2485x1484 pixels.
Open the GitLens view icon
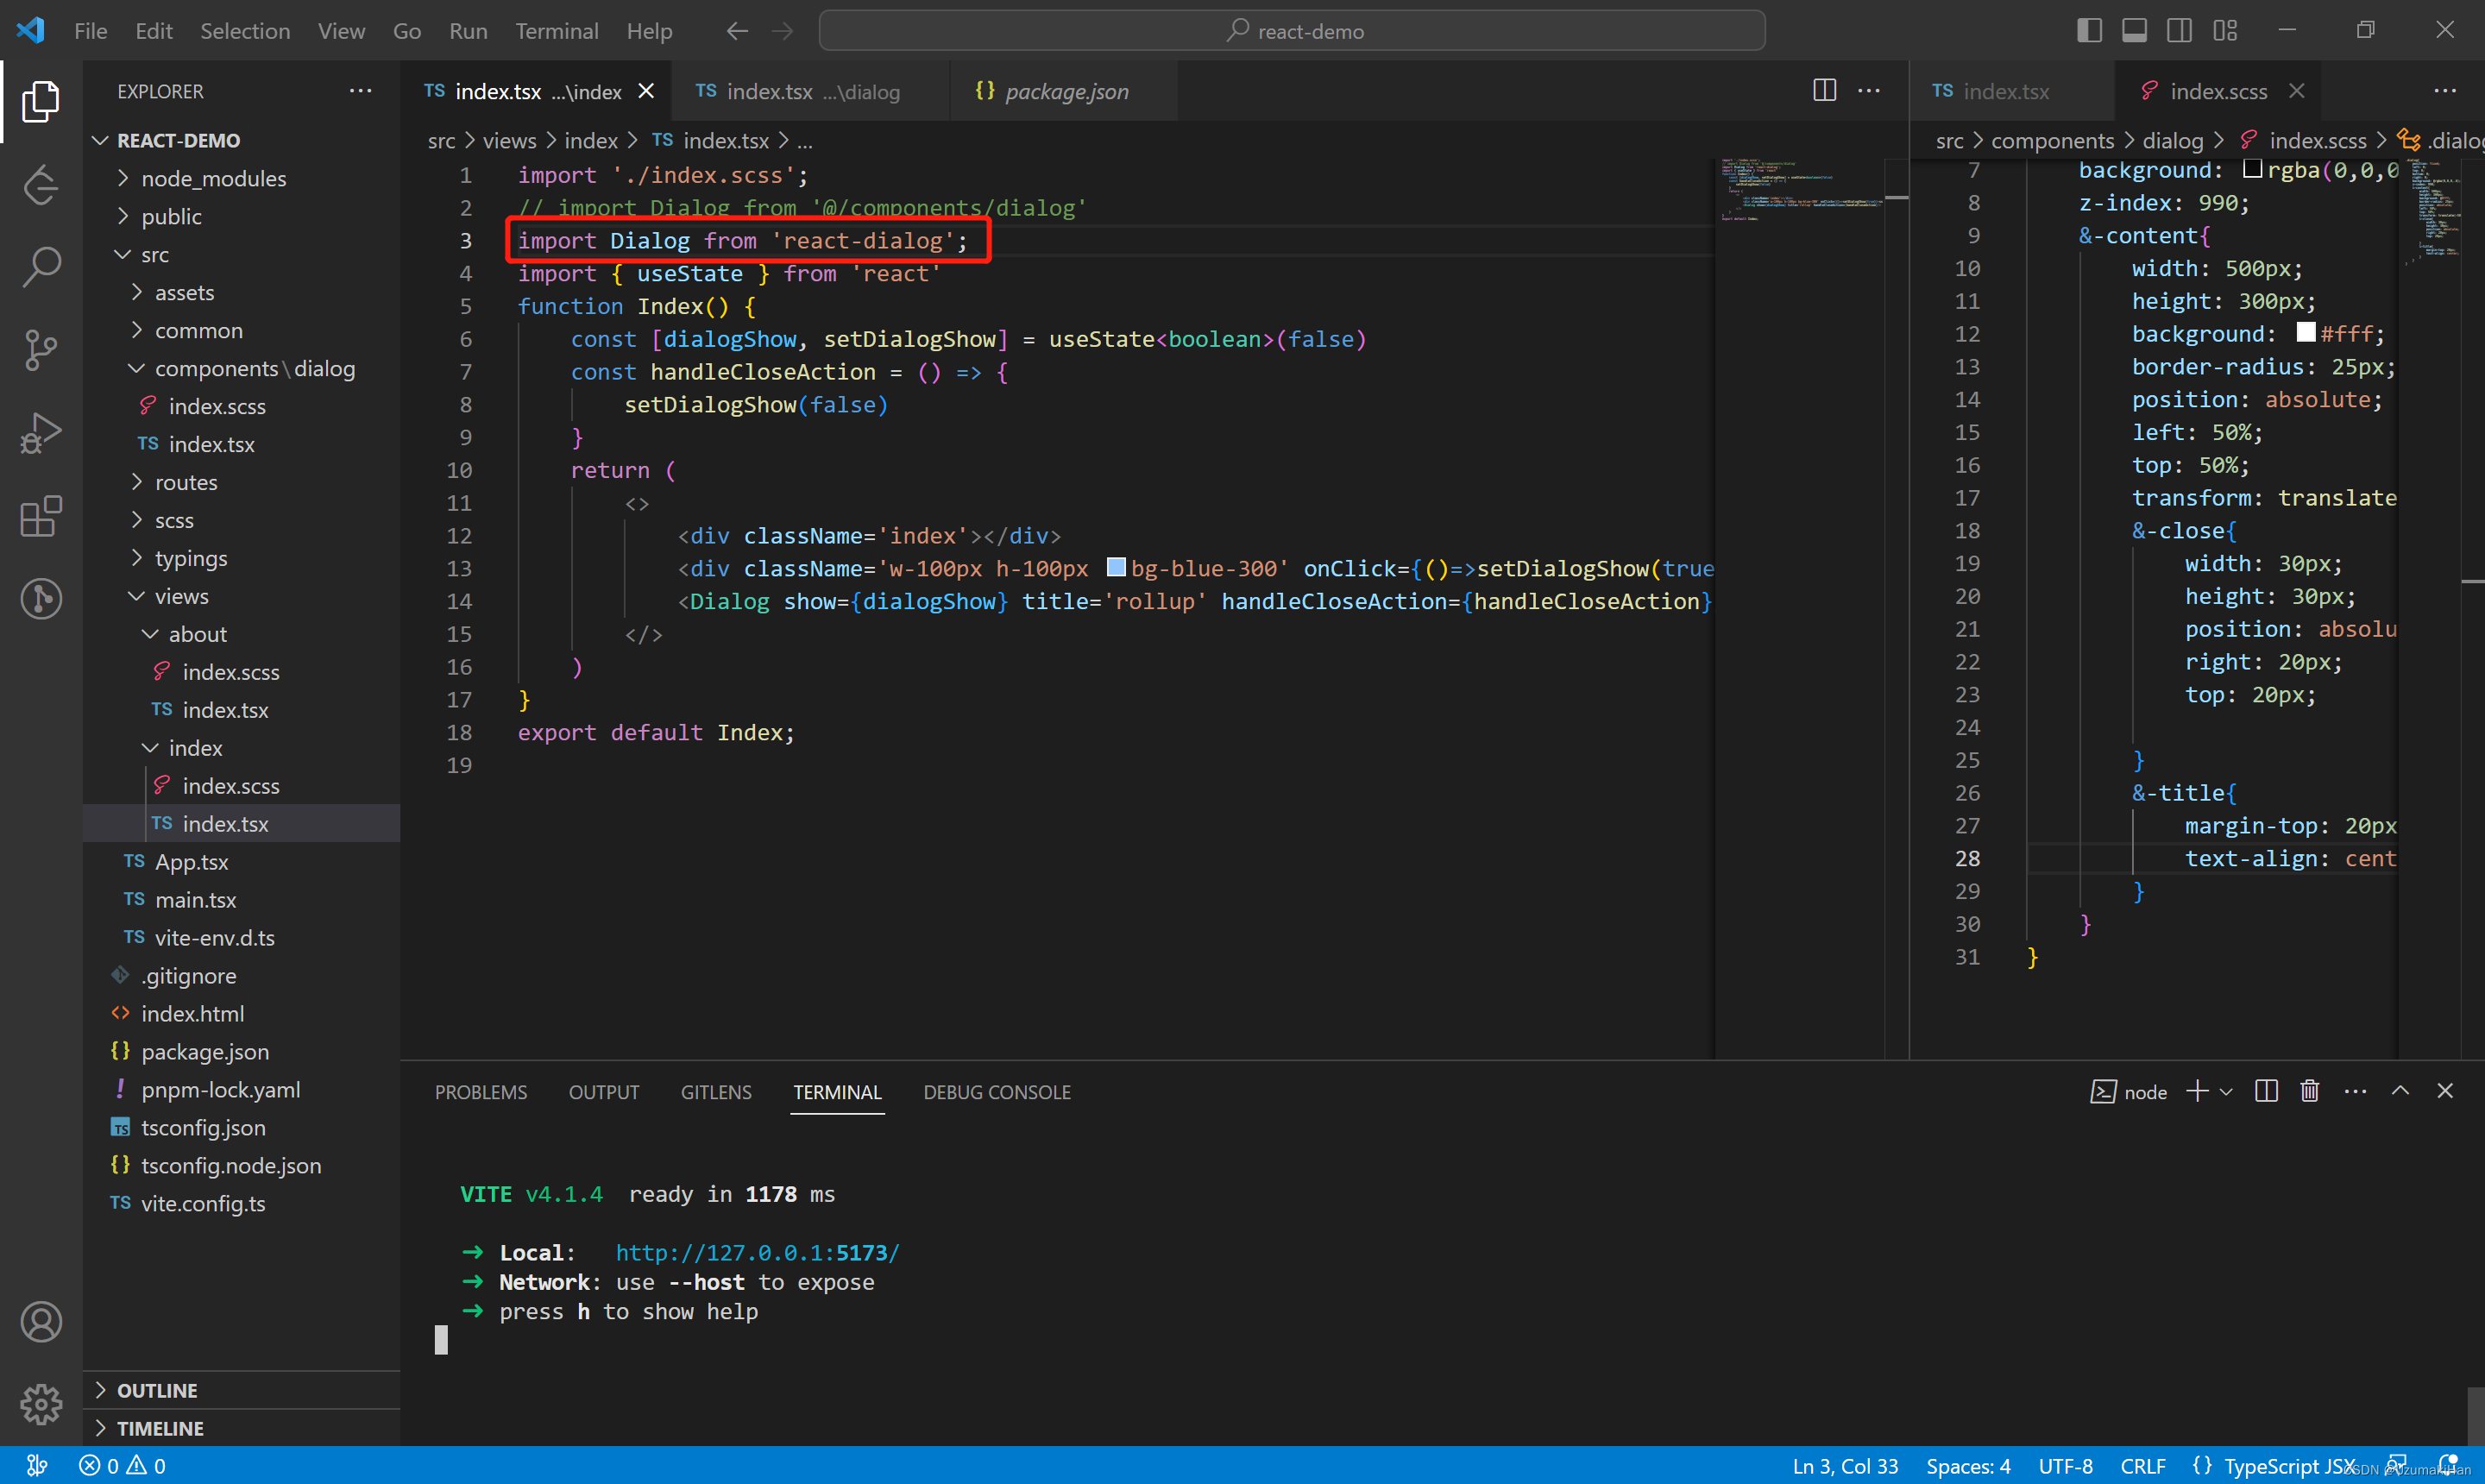pos(41,599)
